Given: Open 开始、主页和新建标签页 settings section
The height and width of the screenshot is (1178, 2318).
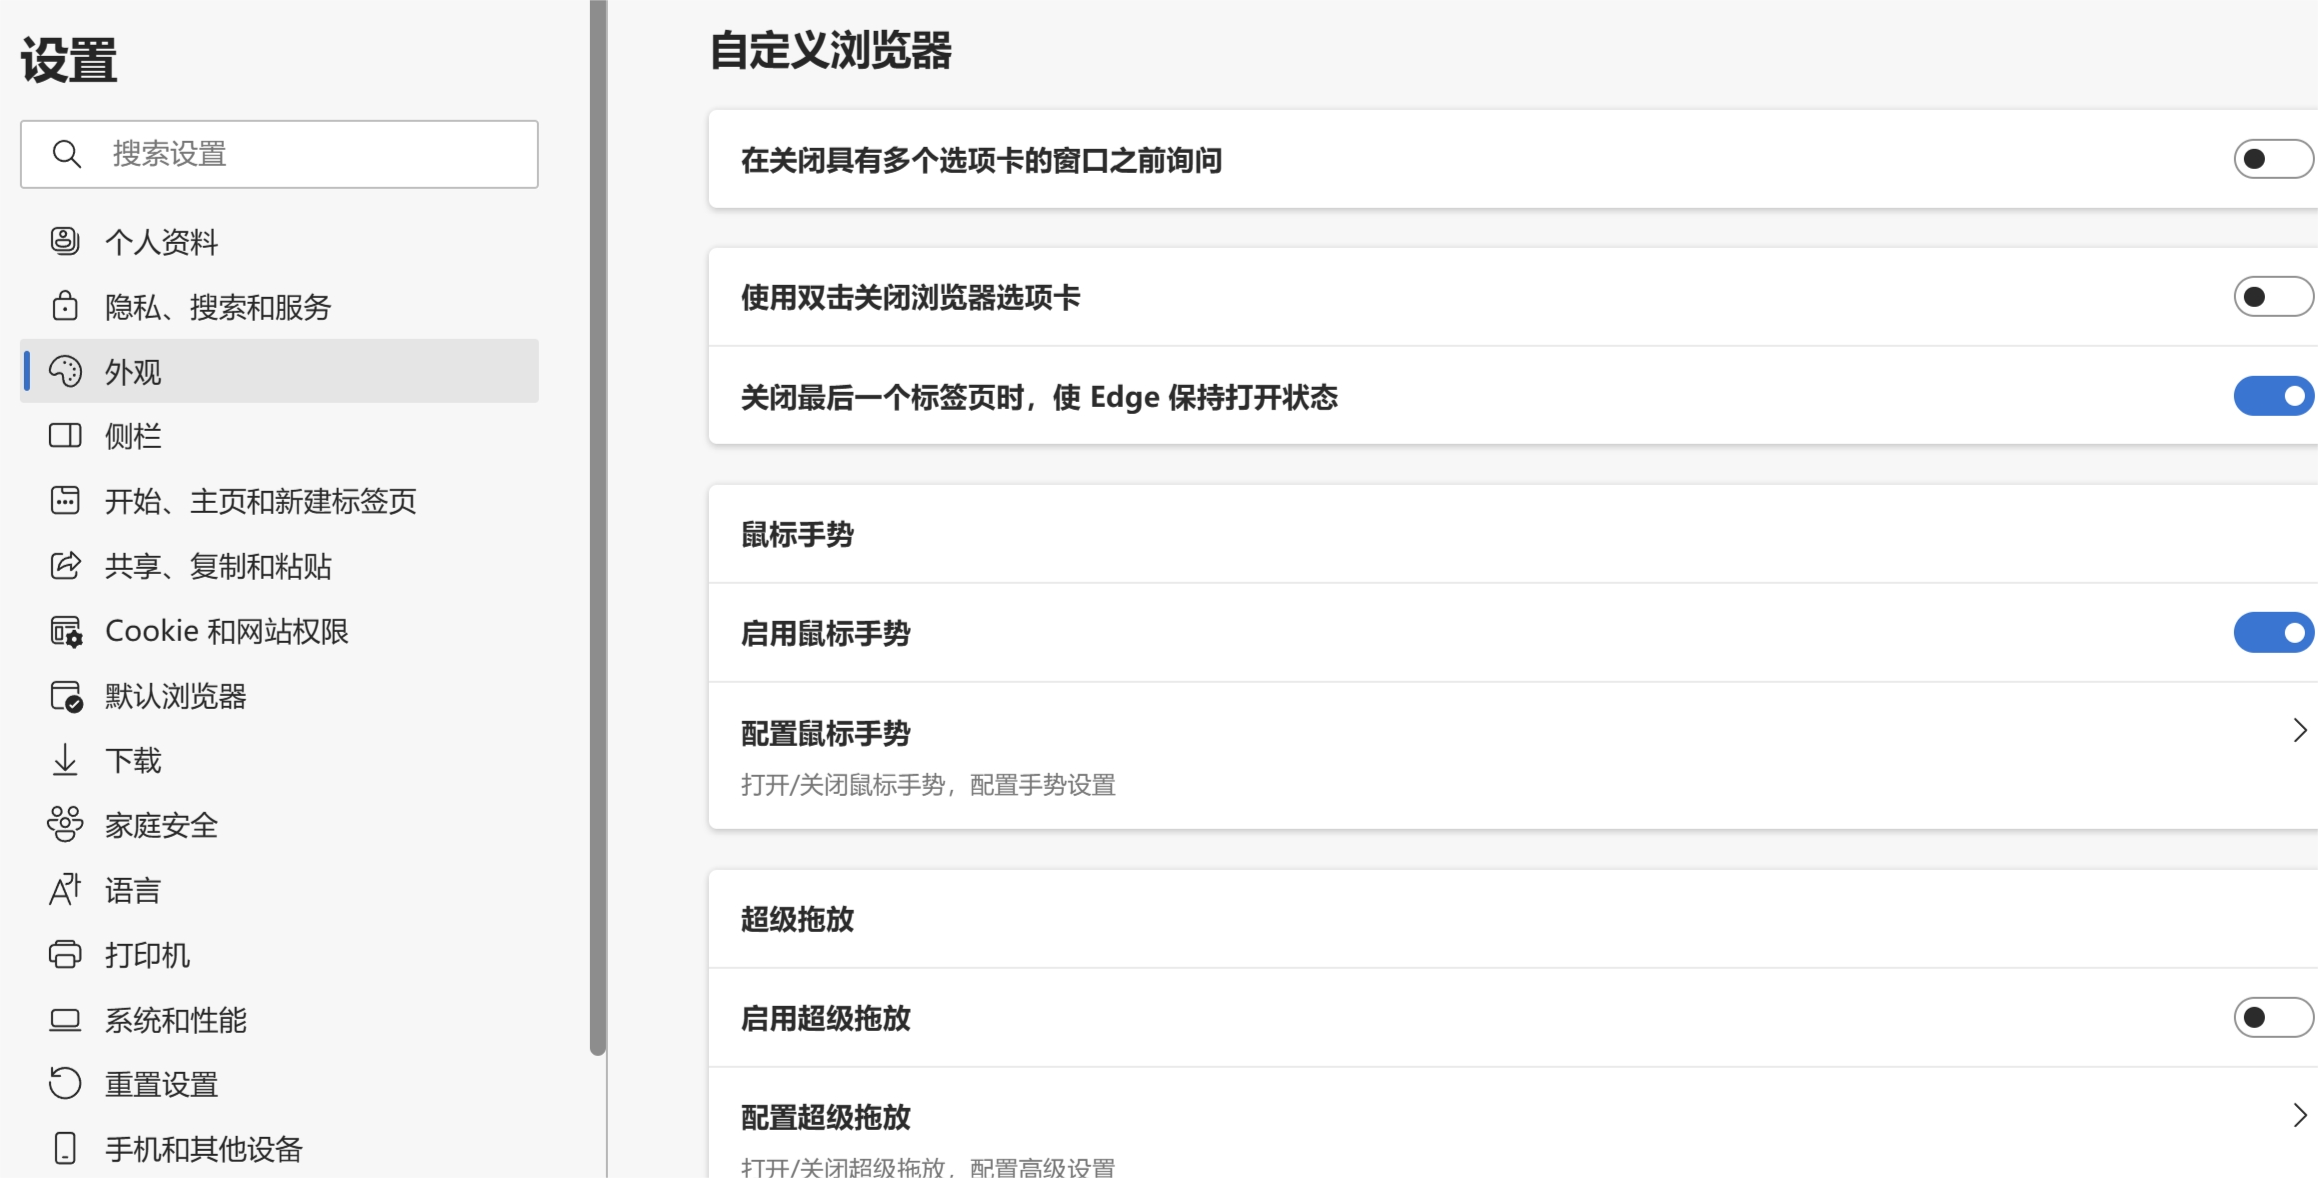Looking at the screenshot, I should (x=260, y=501).
